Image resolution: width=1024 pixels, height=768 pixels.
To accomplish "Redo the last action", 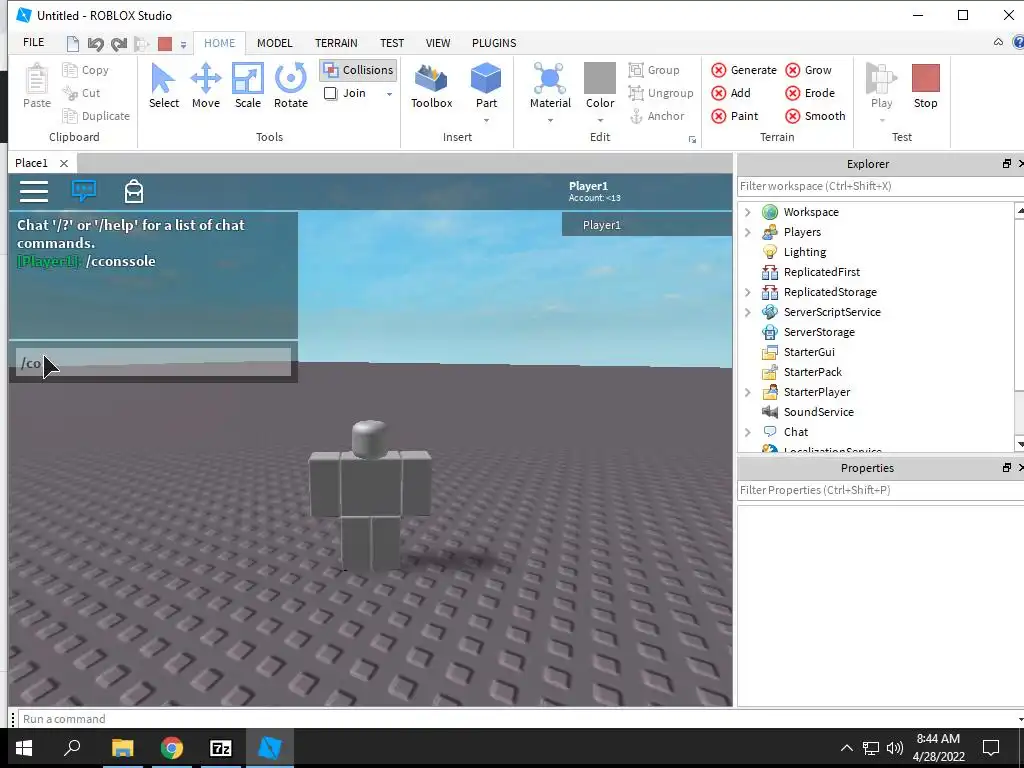I will pos(119,44).
